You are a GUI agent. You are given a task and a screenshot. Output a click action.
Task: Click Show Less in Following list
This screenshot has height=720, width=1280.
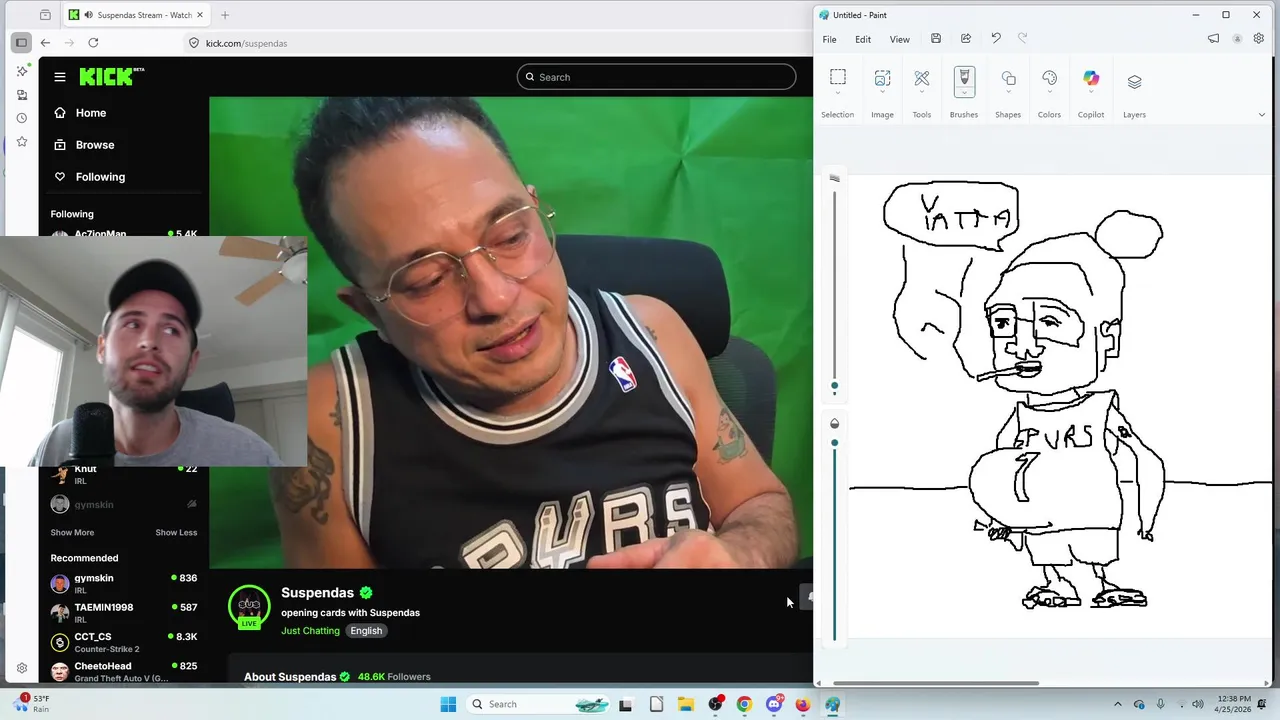(x=176, y=532)
